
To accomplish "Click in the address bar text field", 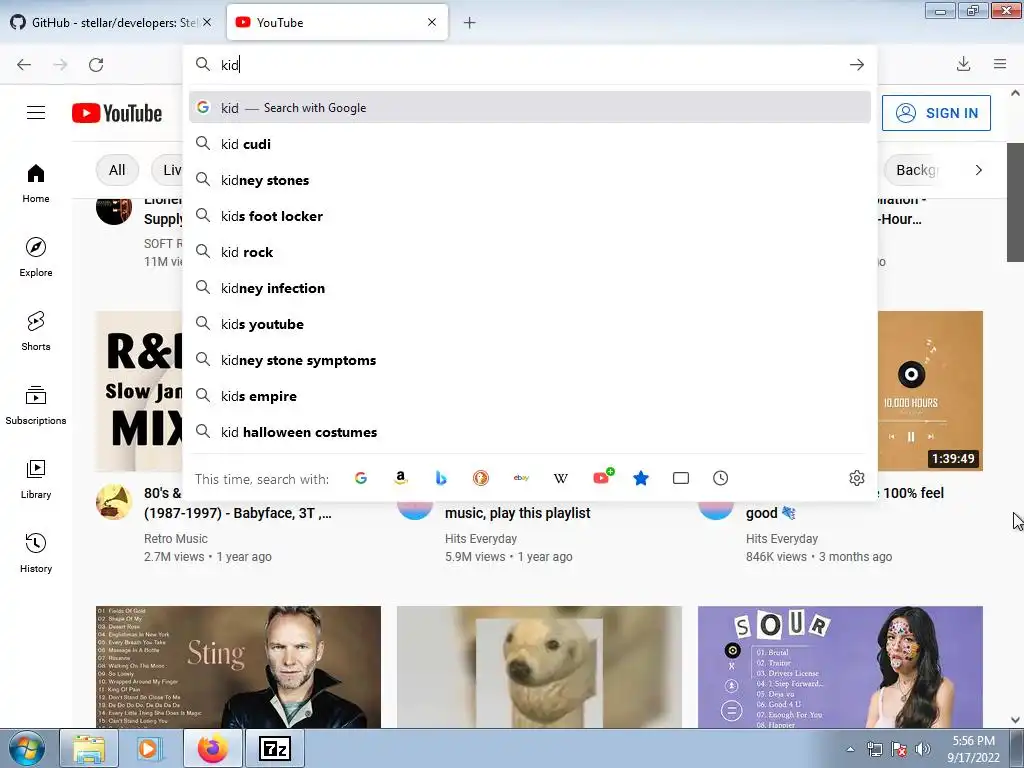I will 529,65.
